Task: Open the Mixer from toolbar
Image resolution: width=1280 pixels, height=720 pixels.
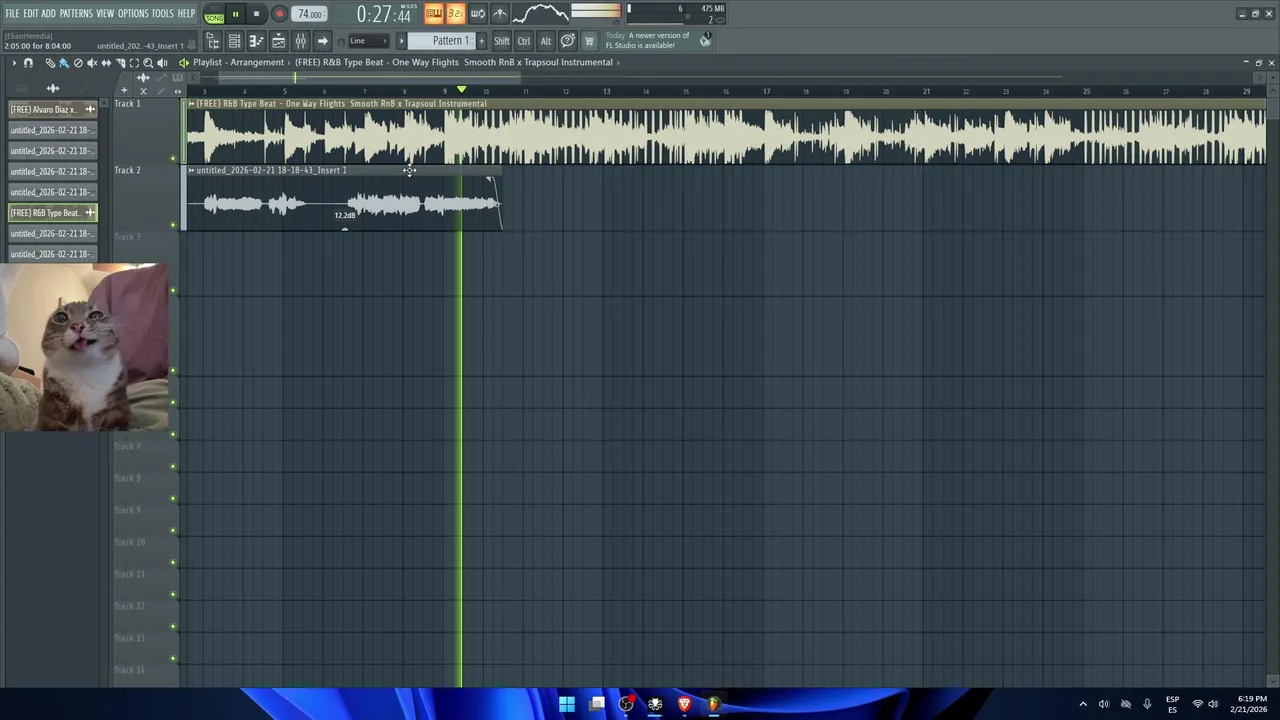Action: (x=300, y=41)
